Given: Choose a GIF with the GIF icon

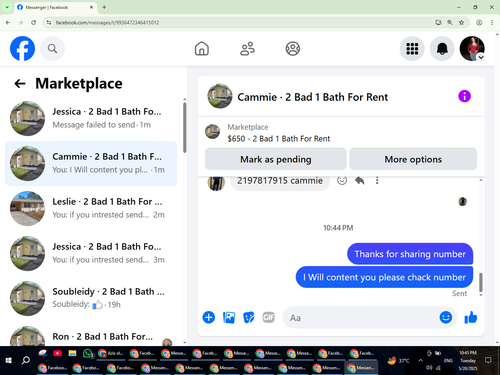Looking at the screenshot, I should [x=268, y=317].
